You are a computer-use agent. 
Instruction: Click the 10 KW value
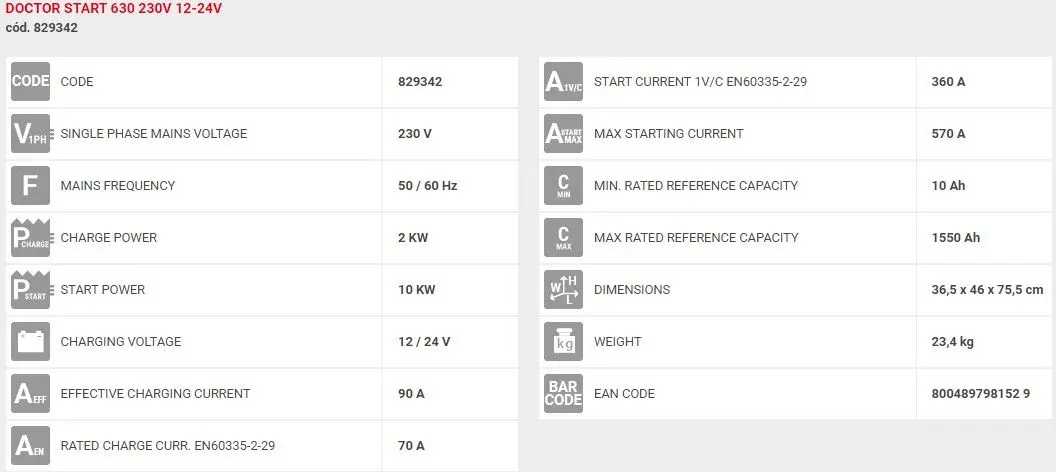[417, 290]
